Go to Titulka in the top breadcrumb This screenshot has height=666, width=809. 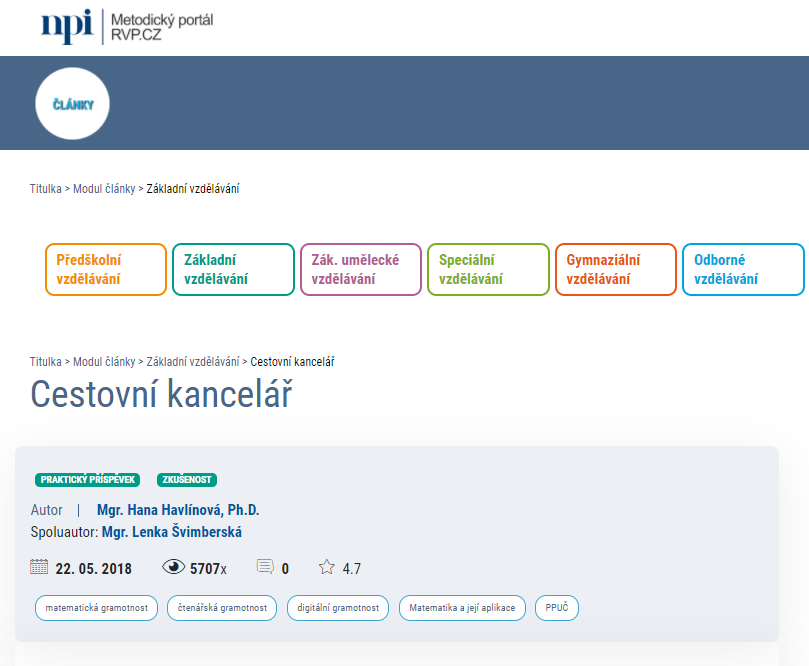click(46, 188)
